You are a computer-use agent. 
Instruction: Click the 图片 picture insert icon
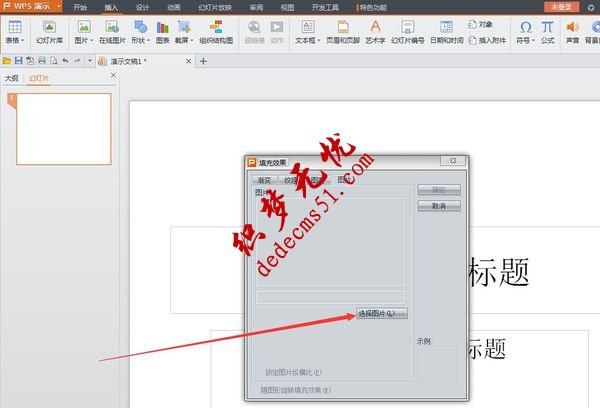point(84,27)
